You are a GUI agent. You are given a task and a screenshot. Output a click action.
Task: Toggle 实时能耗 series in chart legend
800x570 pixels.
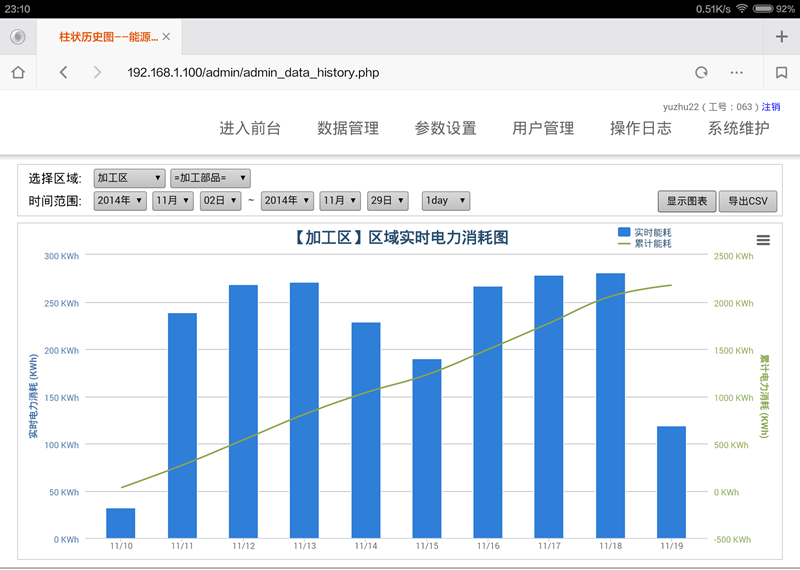[645, 232]
